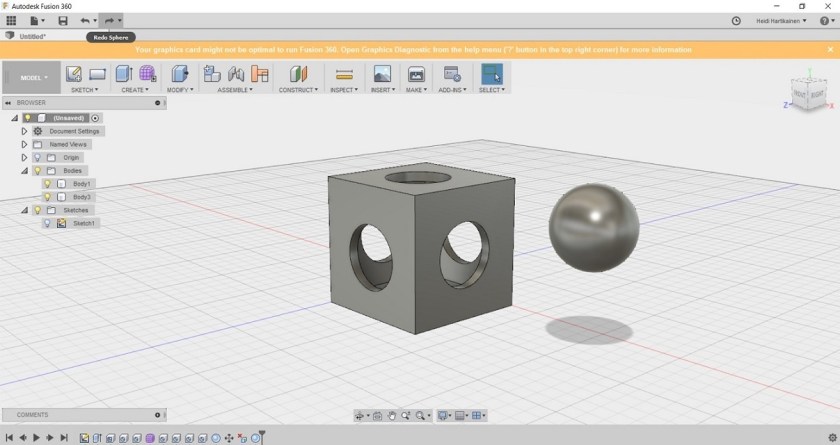This screenshot has width=840, height=445.
Task: Toggle the Origin folder visibility bulb
Action: (x=37, y=157)
